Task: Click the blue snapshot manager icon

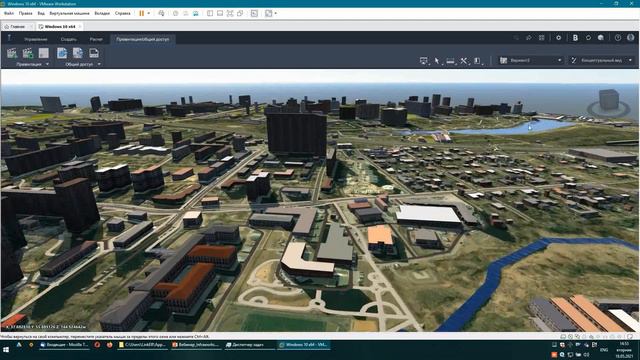Action: pos(196,13)
